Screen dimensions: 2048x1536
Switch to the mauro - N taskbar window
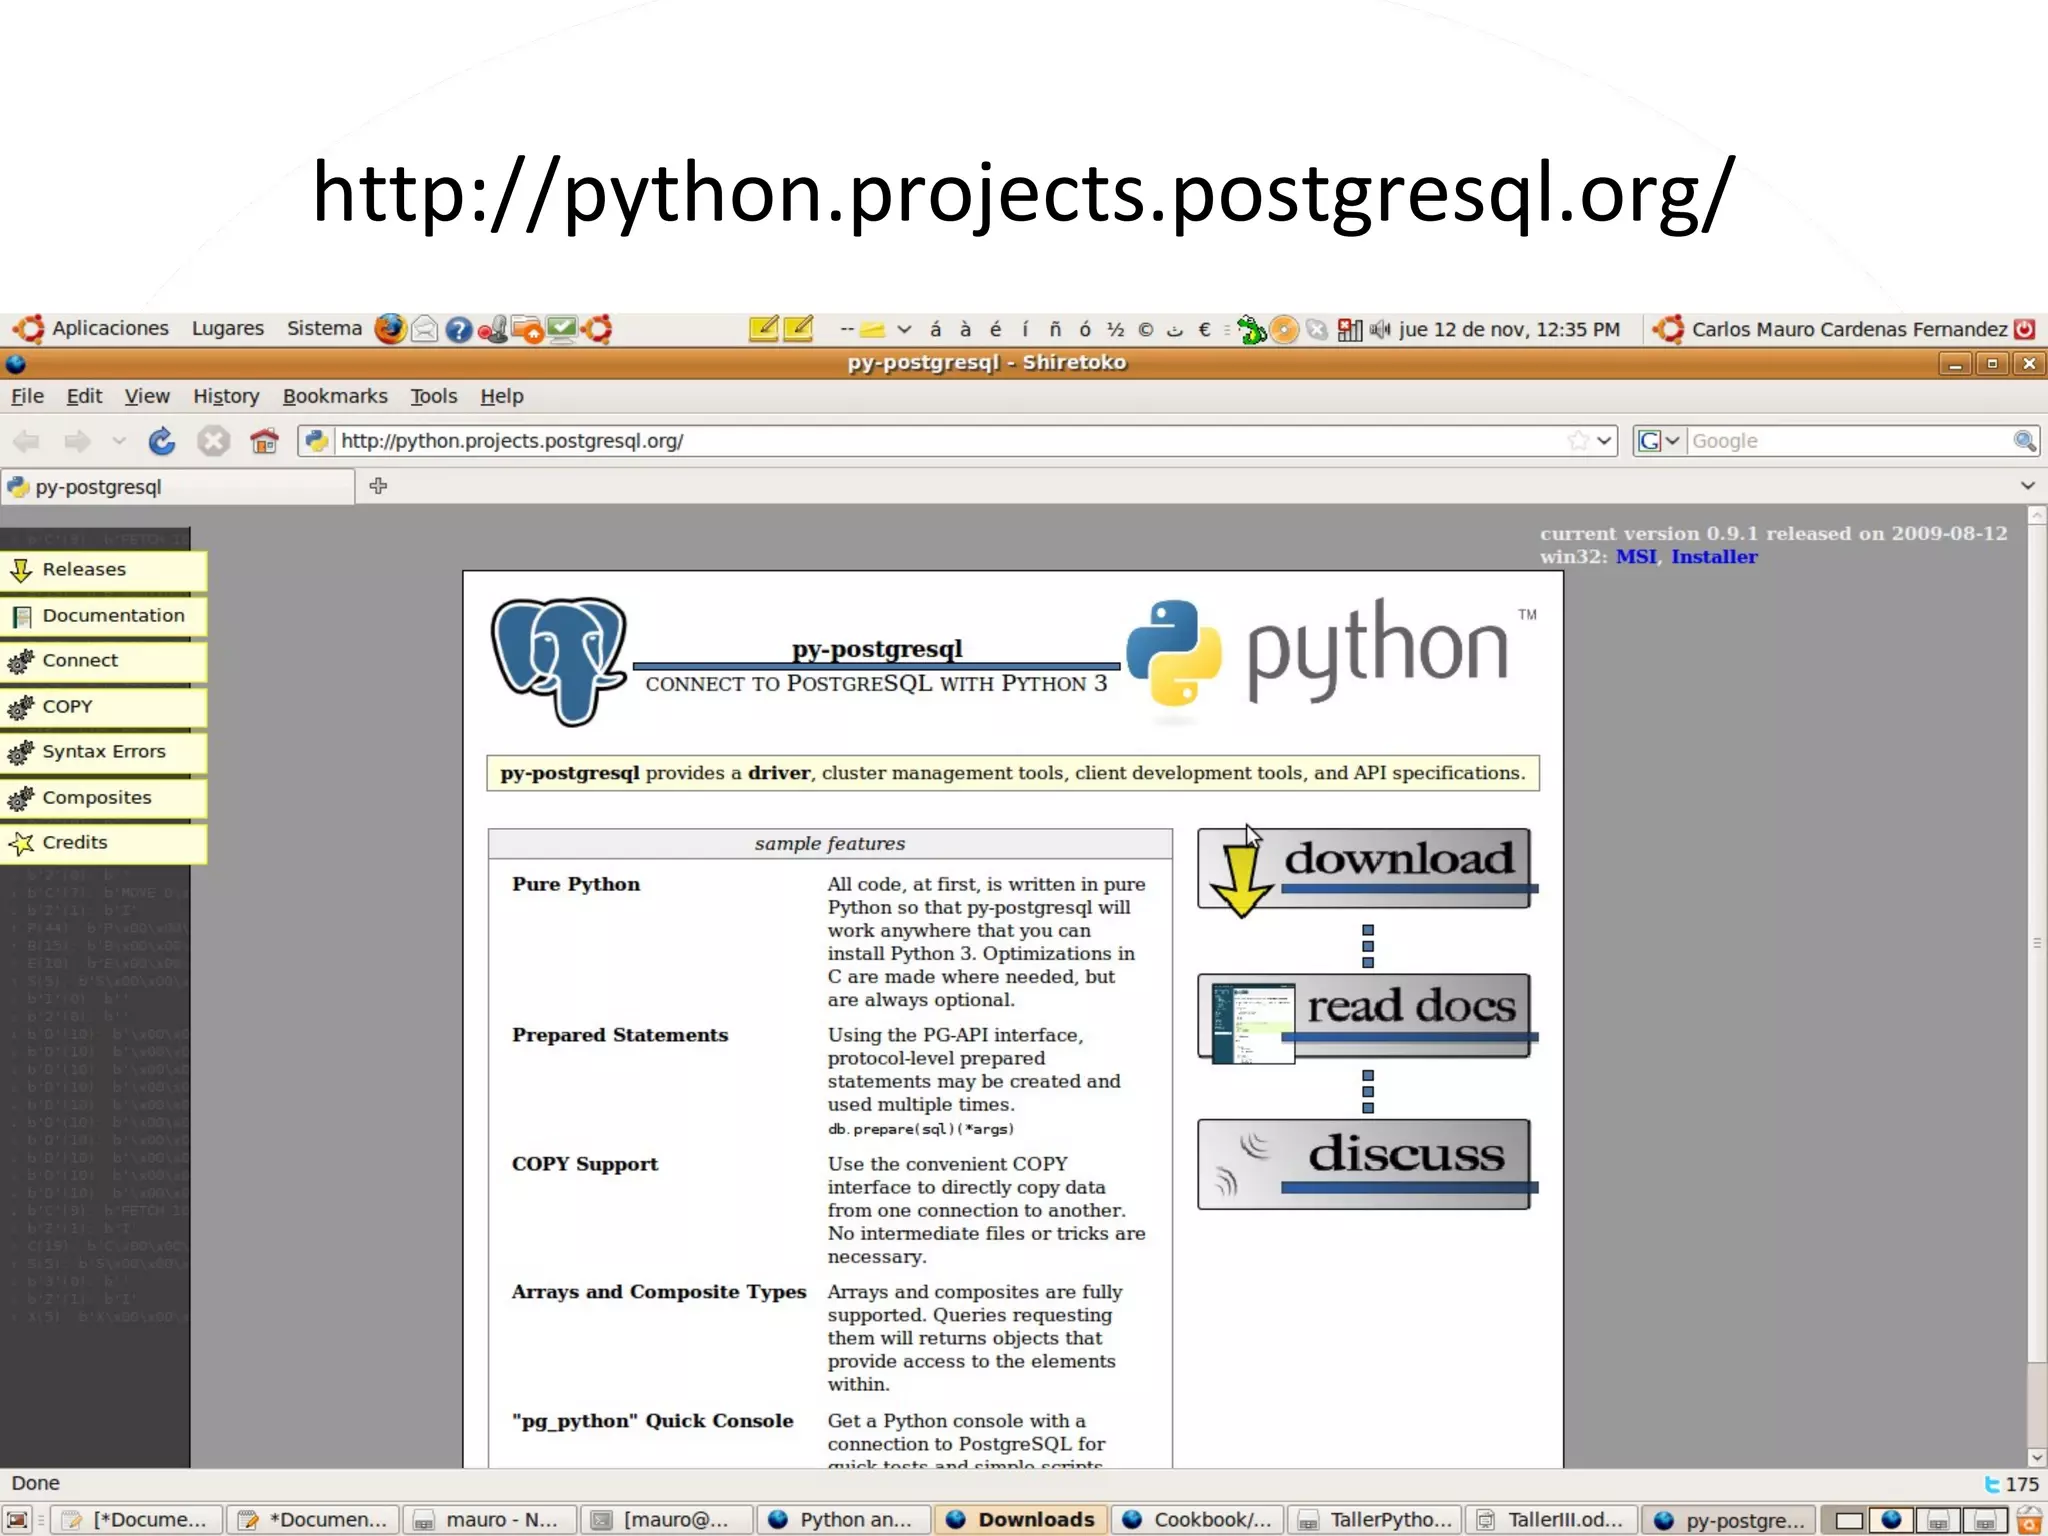point(490,1520)
